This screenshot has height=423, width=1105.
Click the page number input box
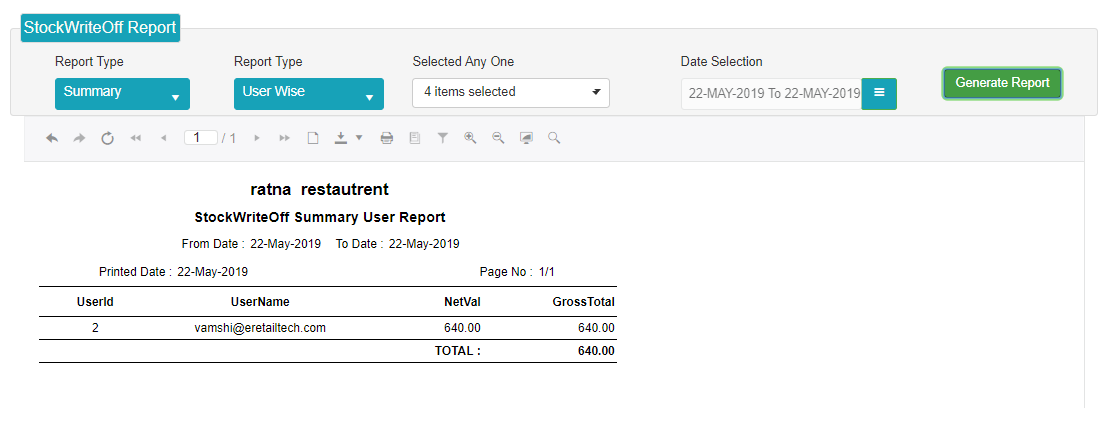pos(201,137)
